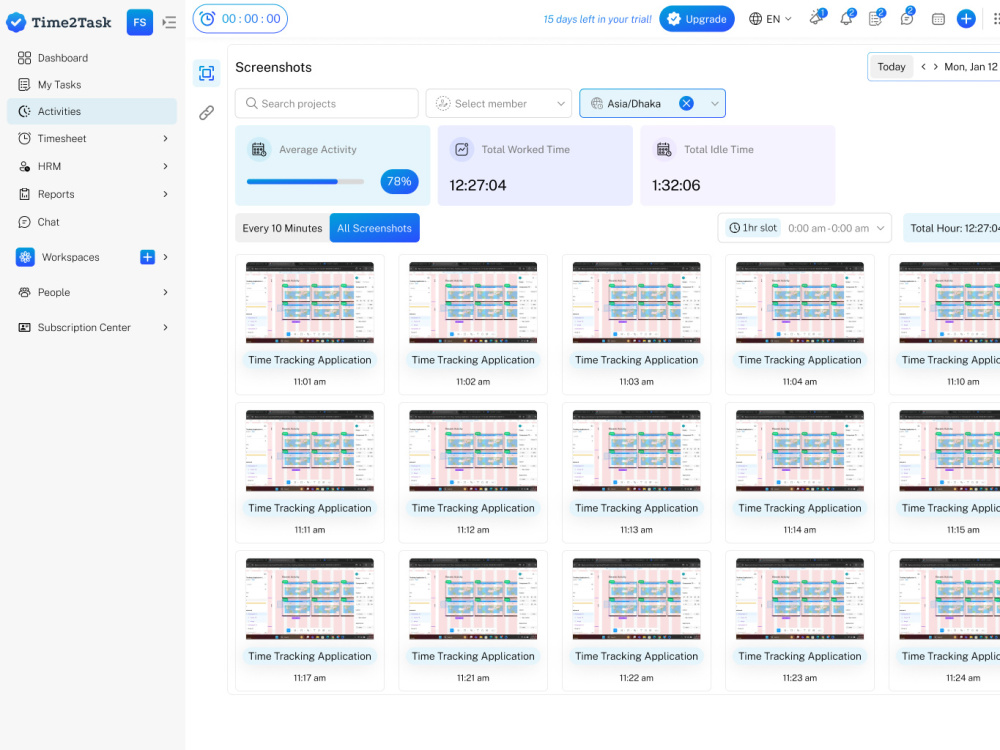The width and height of the screenshot is (1000, 750).
Task: Click the Average Activity progress bar
Action: tap(305, 182)
